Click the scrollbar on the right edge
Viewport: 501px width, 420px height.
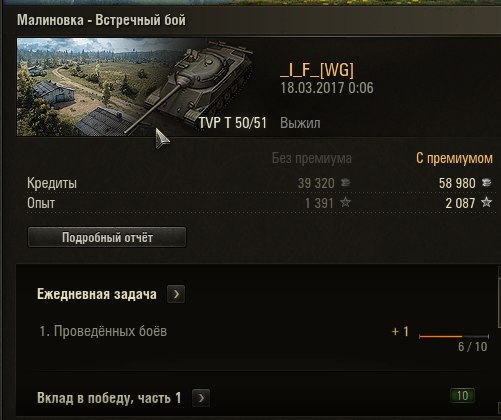pyautogui.click(x=499, y=303)
